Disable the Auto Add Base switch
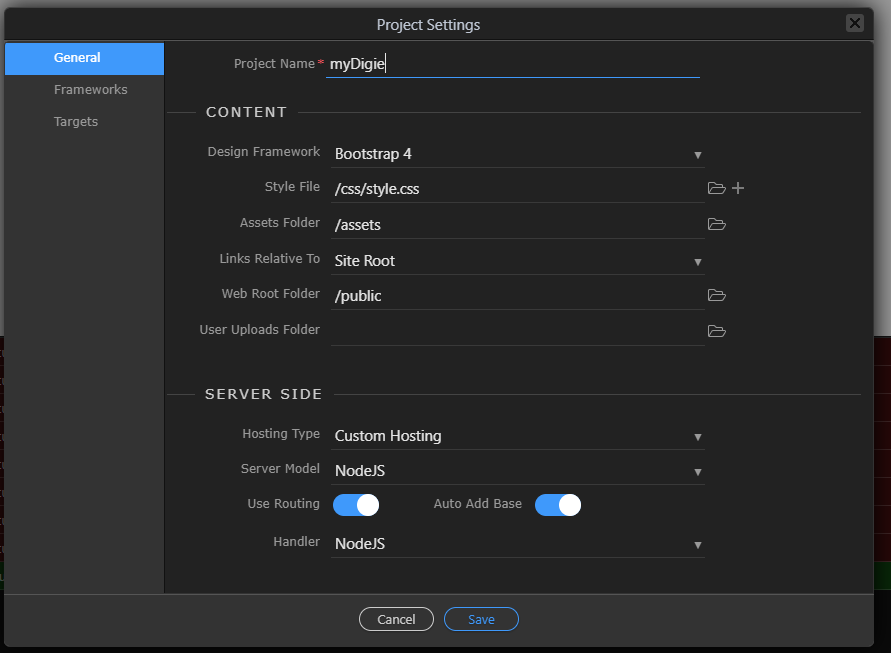 click(558, 505)
